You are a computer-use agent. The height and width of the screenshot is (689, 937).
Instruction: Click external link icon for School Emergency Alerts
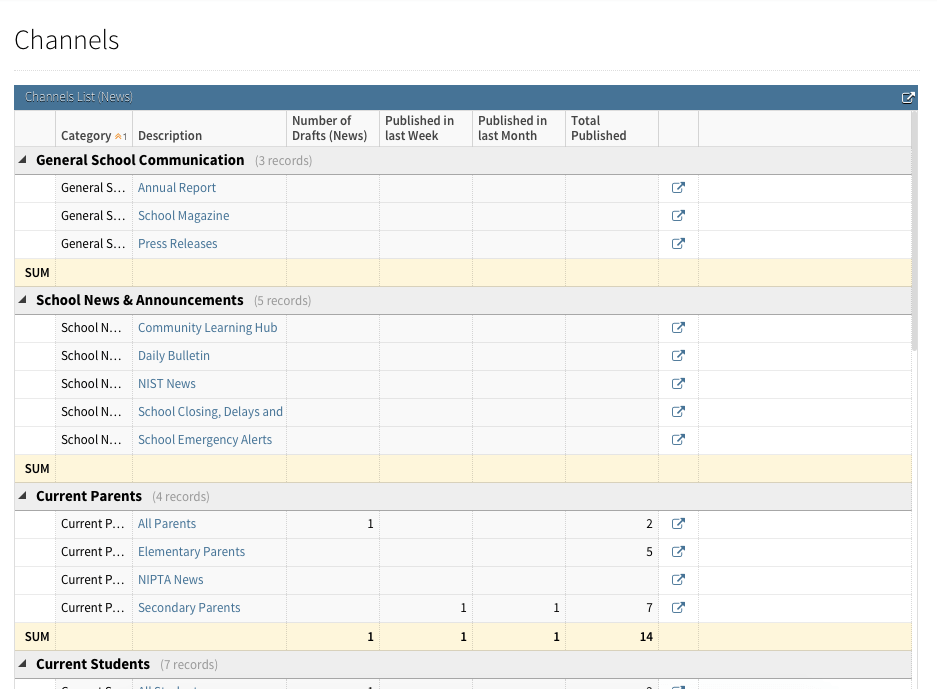pos(678,440)
